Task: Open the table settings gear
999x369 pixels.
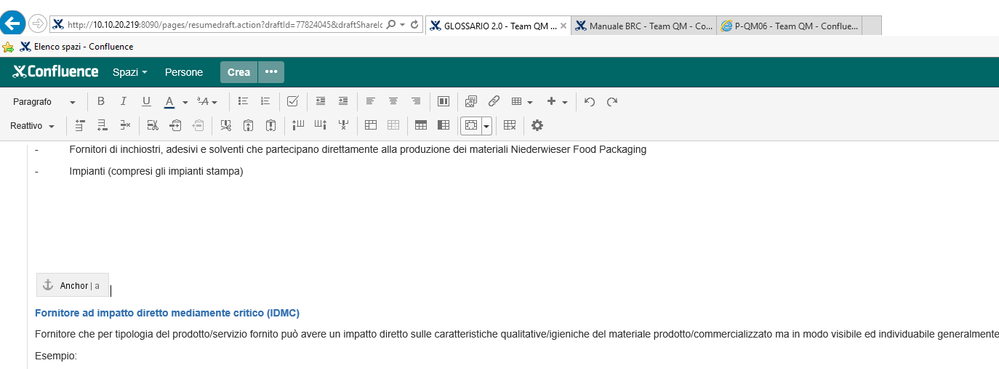Action: pos(537,126)
